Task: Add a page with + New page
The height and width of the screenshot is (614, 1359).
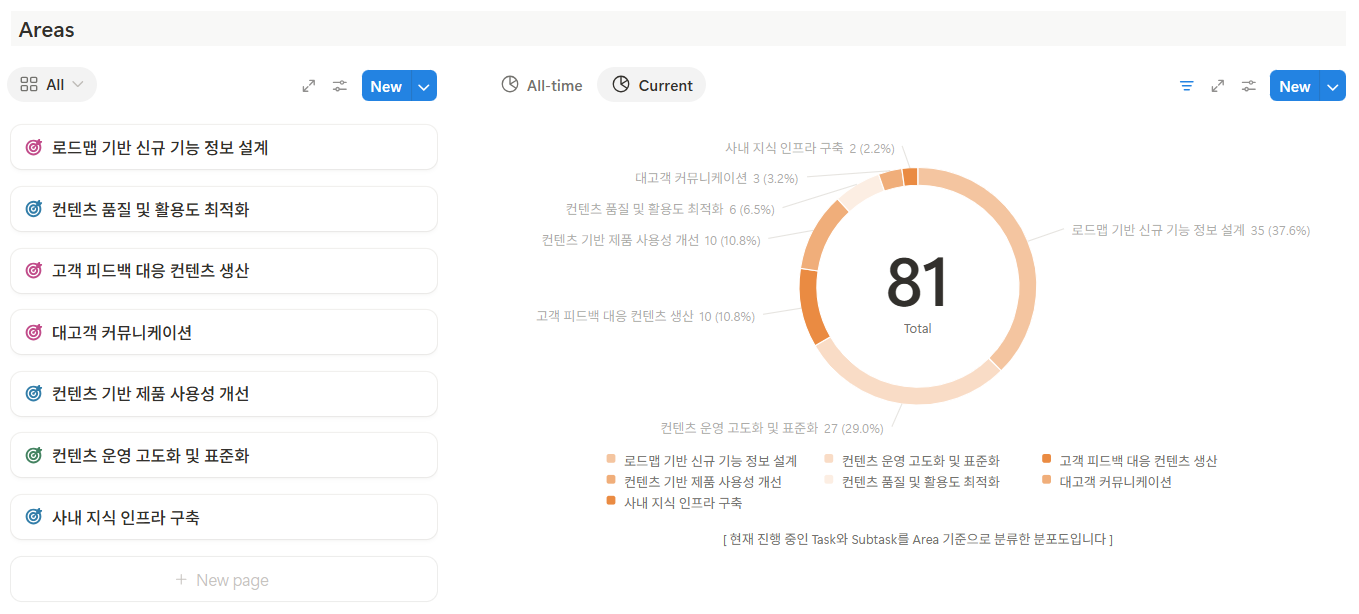Action: click(223, 580)
